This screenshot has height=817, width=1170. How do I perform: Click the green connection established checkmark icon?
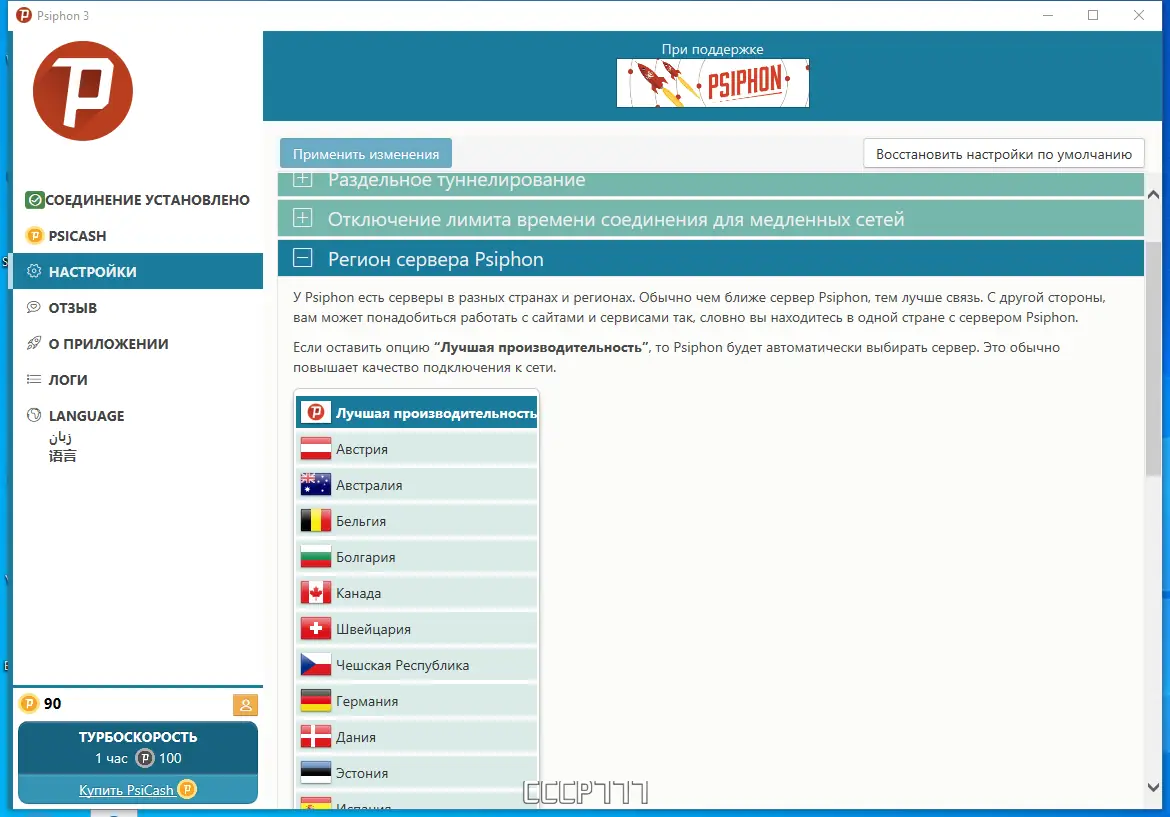tap(34, 200)
